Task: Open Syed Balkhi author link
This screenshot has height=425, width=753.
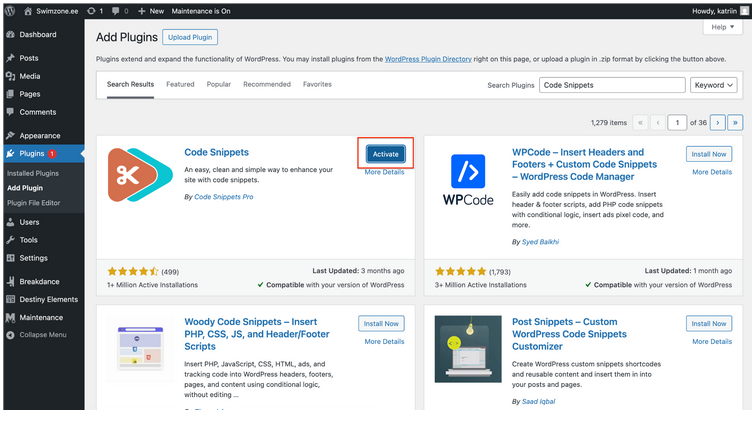Action: coord(540,242)
